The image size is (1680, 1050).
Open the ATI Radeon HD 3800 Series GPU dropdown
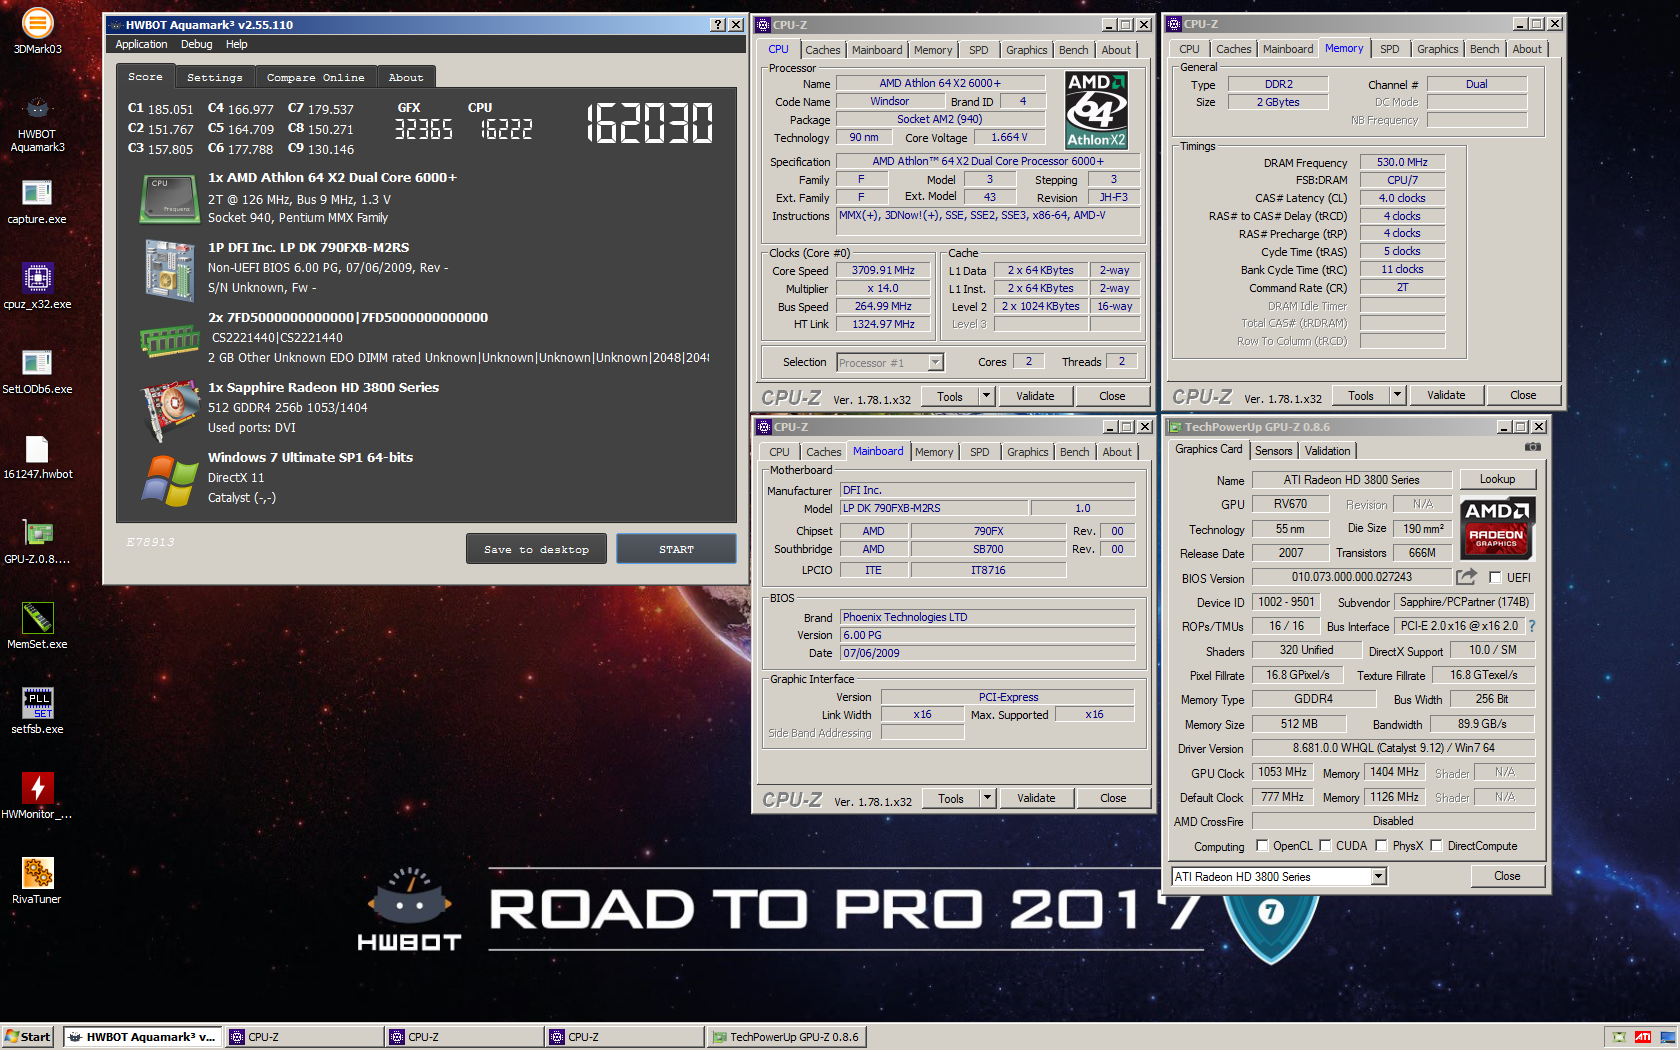pyautogui.click(x=1378, y=876)
